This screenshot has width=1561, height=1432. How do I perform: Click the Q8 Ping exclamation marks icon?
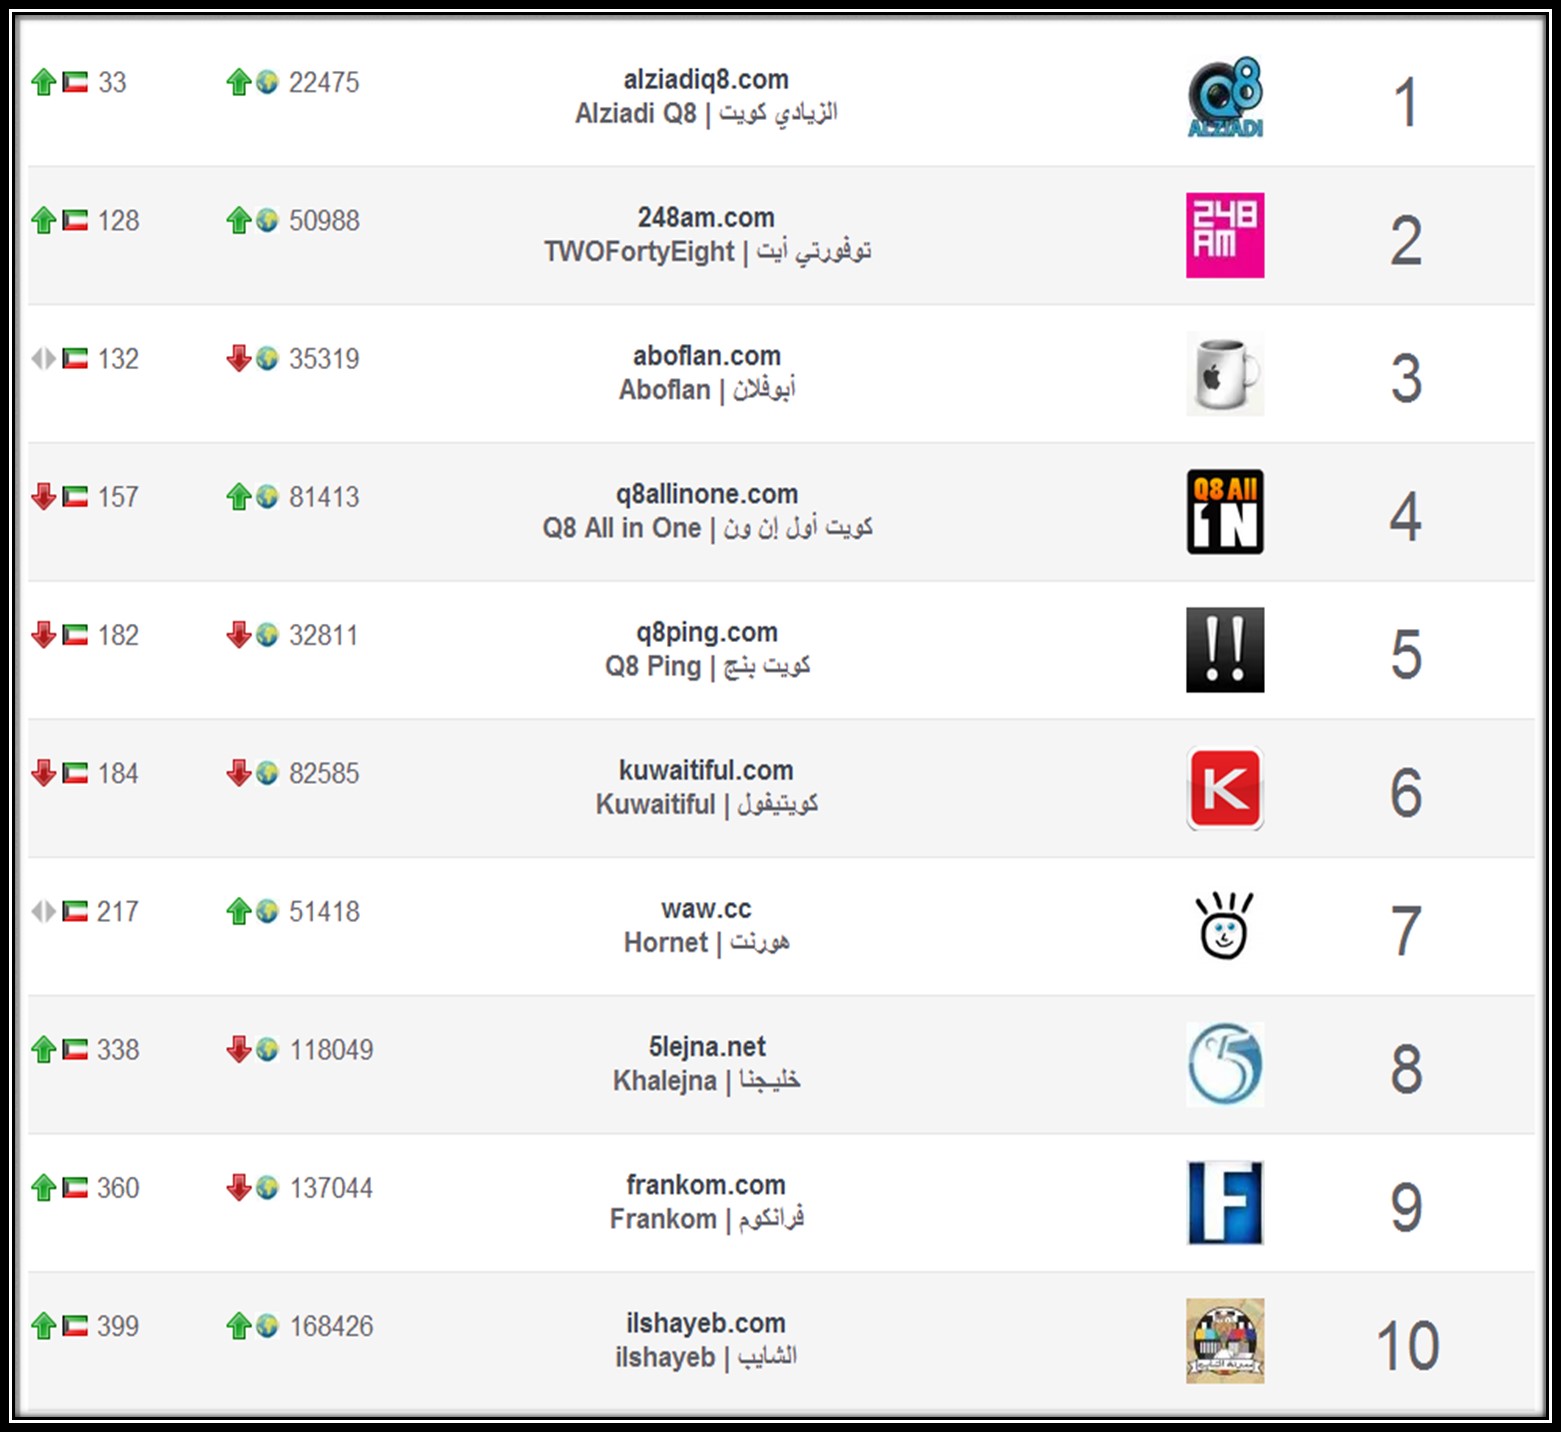(x=1225, y=650)
